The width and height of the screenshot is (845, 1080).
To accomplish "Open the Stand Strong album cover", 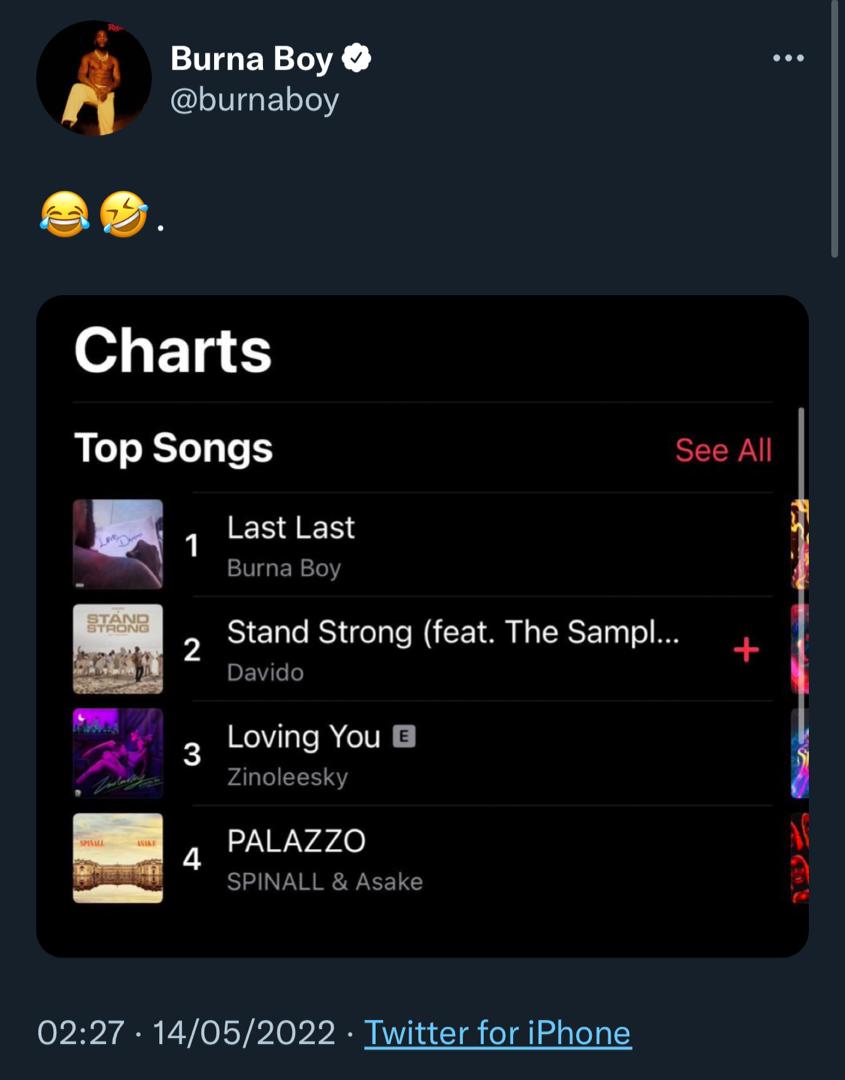I will (x=118, y=649).
